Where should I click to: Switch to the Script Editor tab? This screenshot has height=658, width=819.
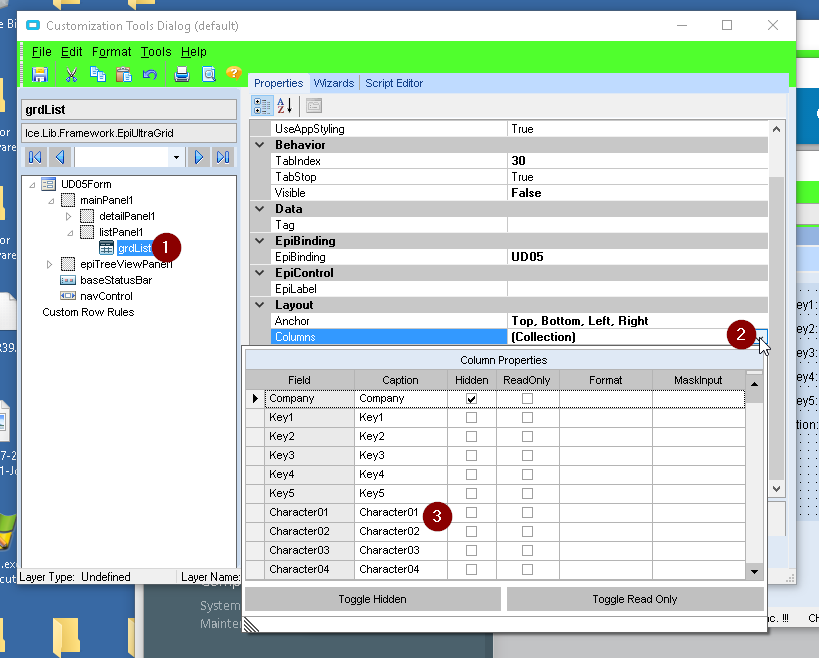pos(393,83)
